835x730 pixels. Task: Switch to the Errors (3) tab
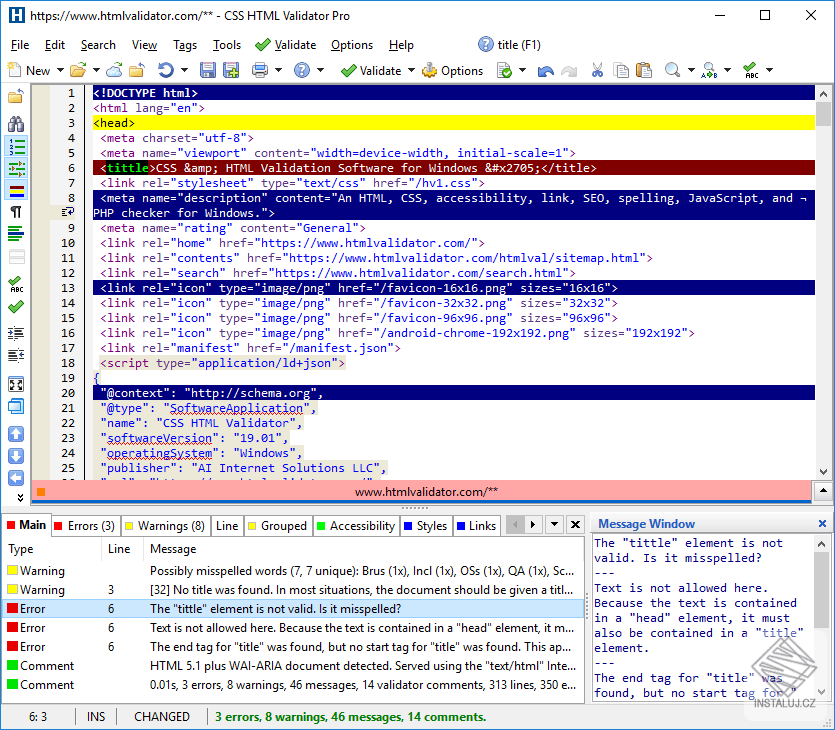pos(85,526)
